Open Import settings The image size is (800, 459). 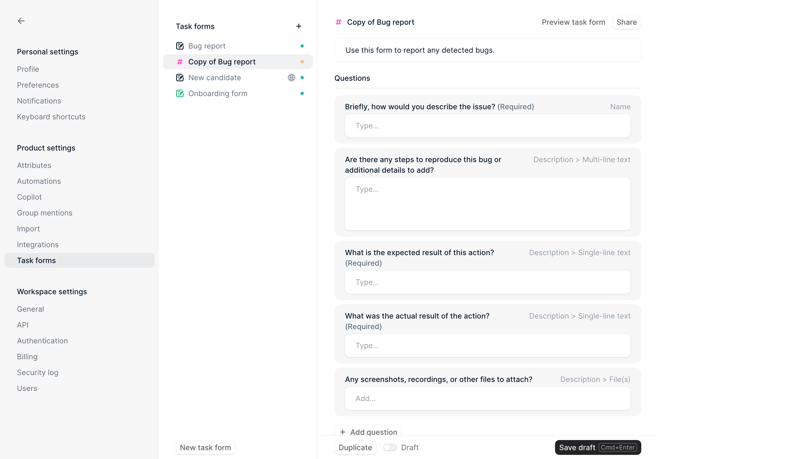pos(28,228)
